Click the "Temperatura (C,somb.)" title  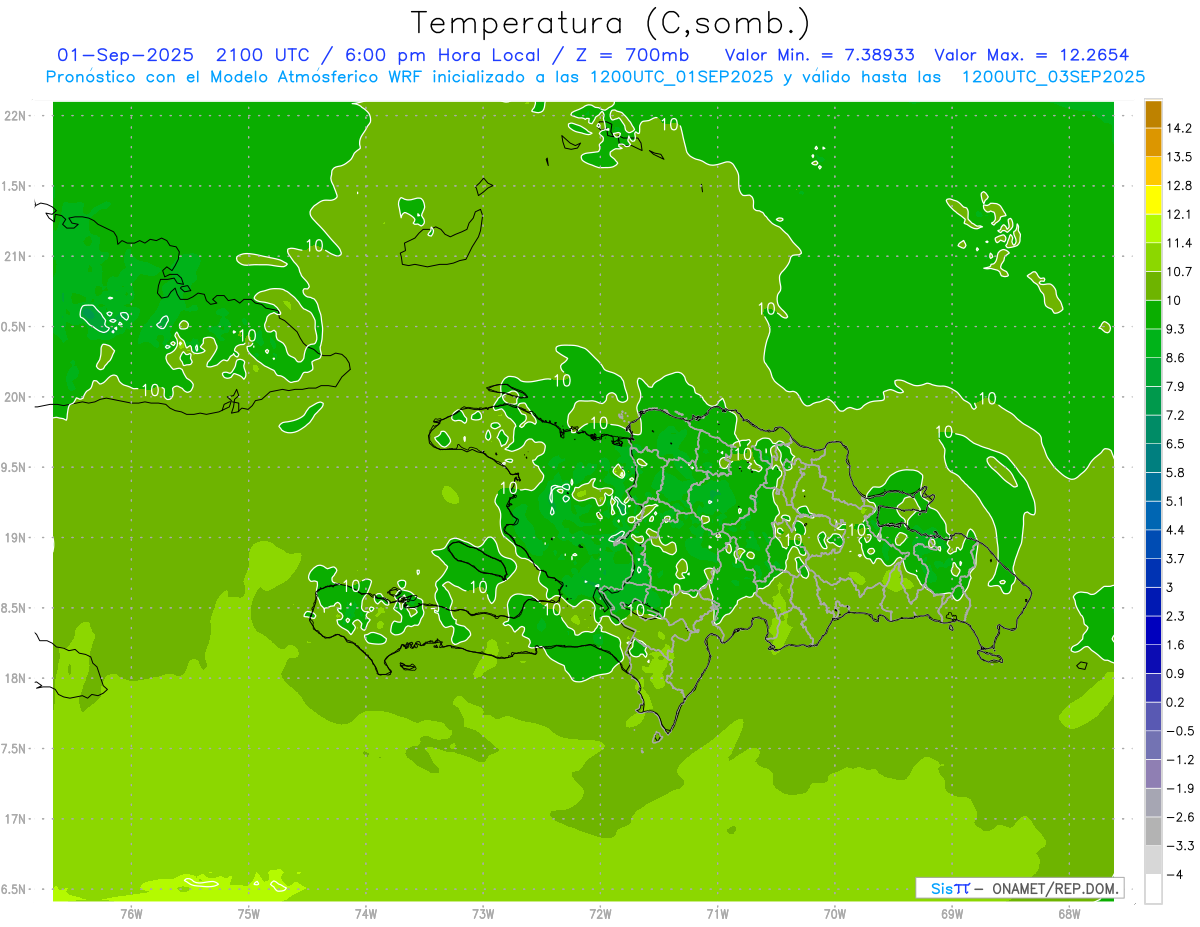[x=611, y=23]
